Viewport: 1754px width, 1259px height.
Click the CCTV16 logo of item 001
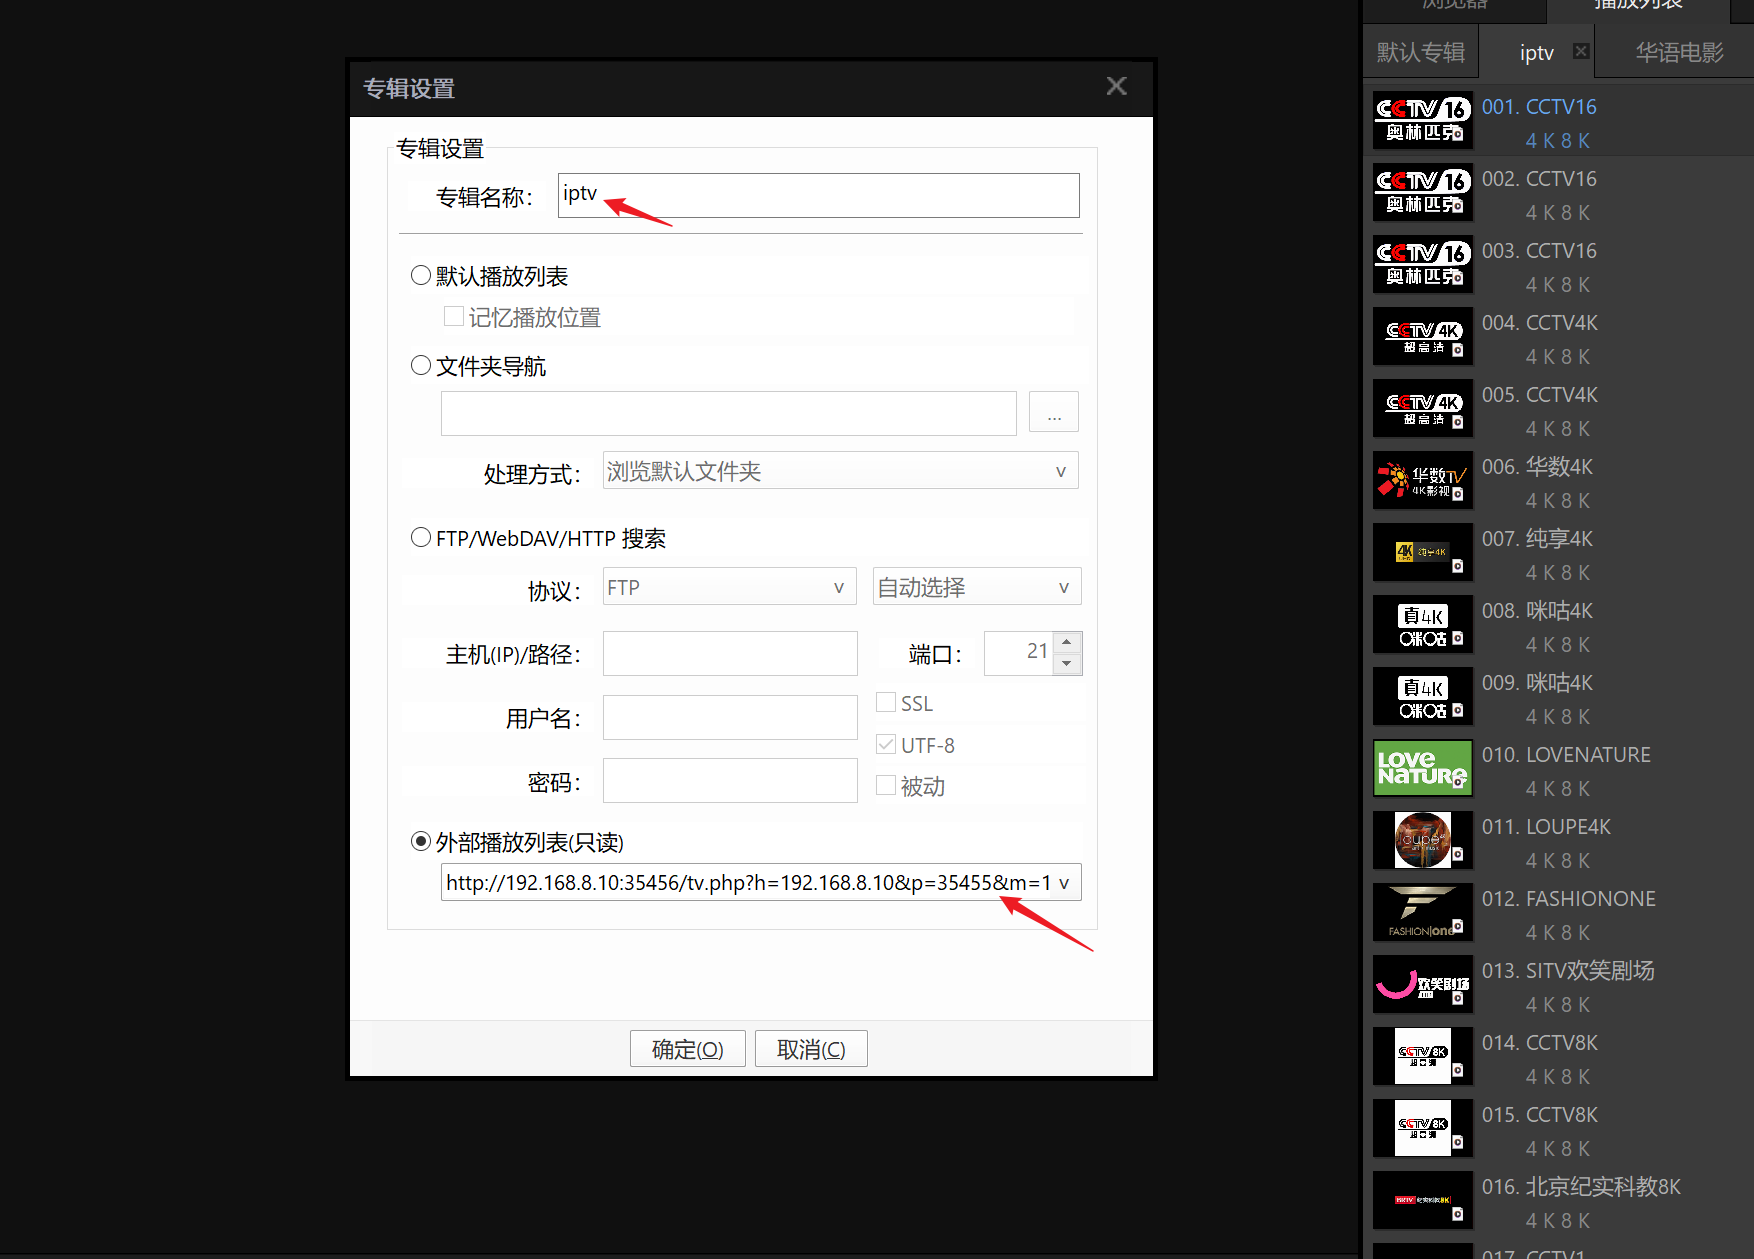tap(1423, 121)
